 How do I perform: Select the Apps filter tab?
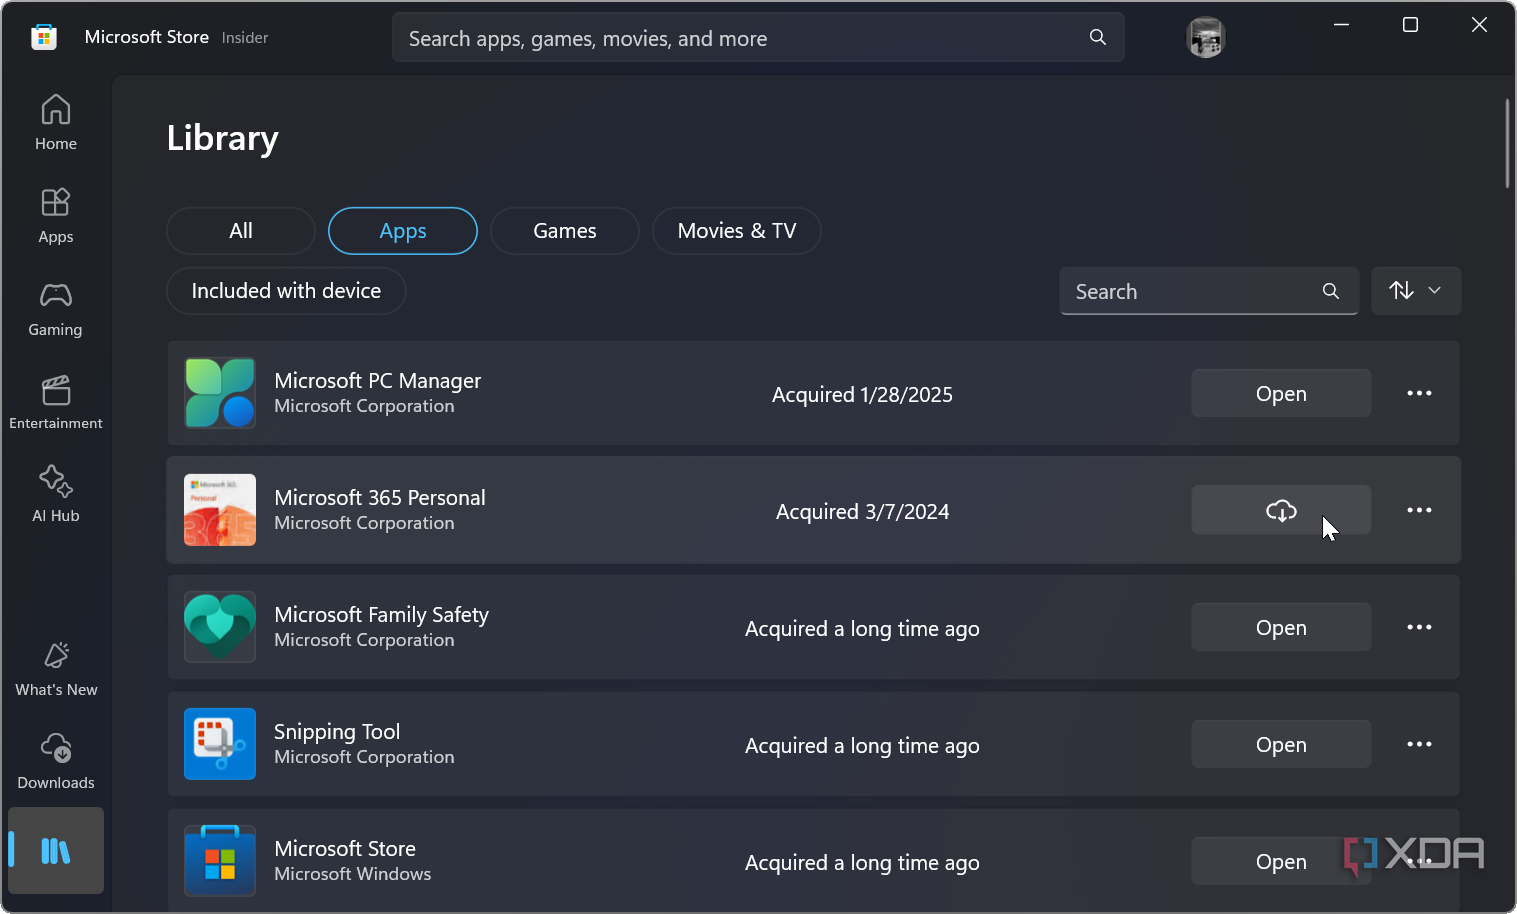point(403,231)
